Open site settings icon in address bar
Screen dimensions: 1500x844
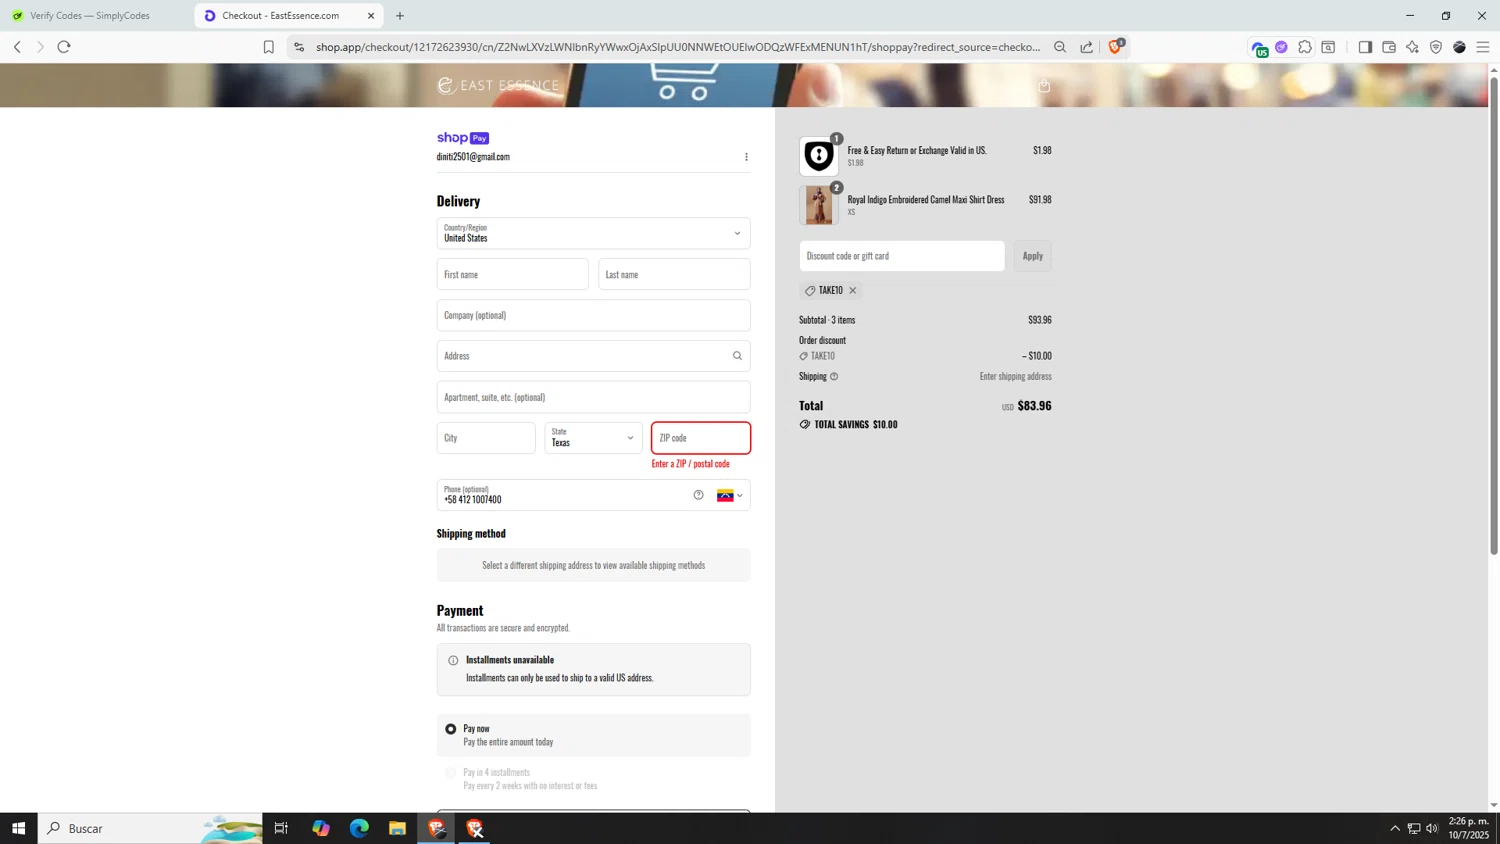[298, 47]
